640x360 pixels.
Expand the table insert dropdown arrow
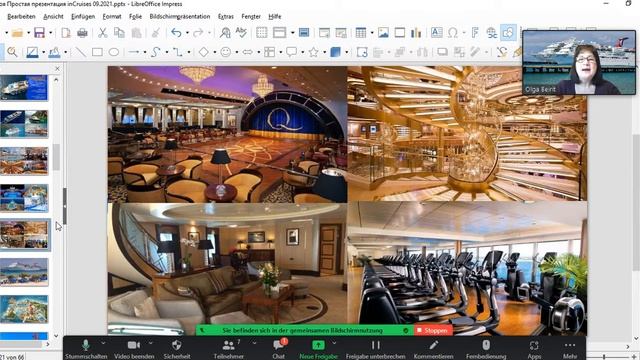pyautogui.click(x=372, y=33)
